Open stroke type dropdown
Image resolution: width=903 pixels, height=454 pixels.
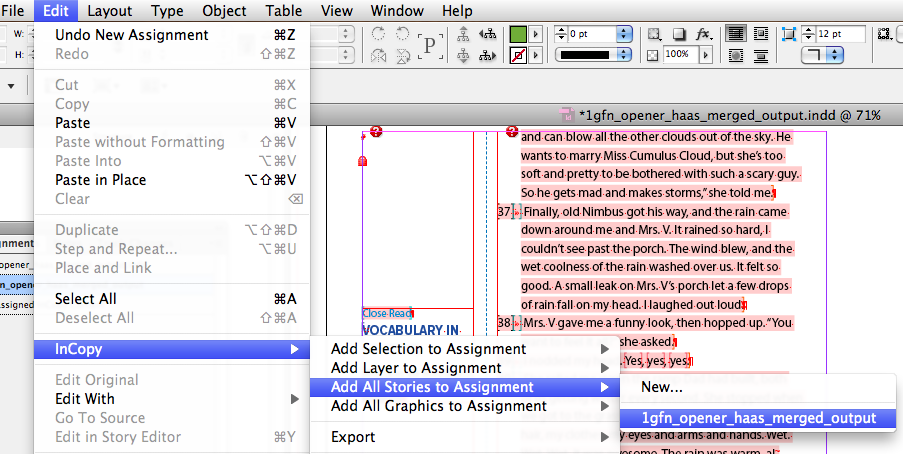coord(624,55)
